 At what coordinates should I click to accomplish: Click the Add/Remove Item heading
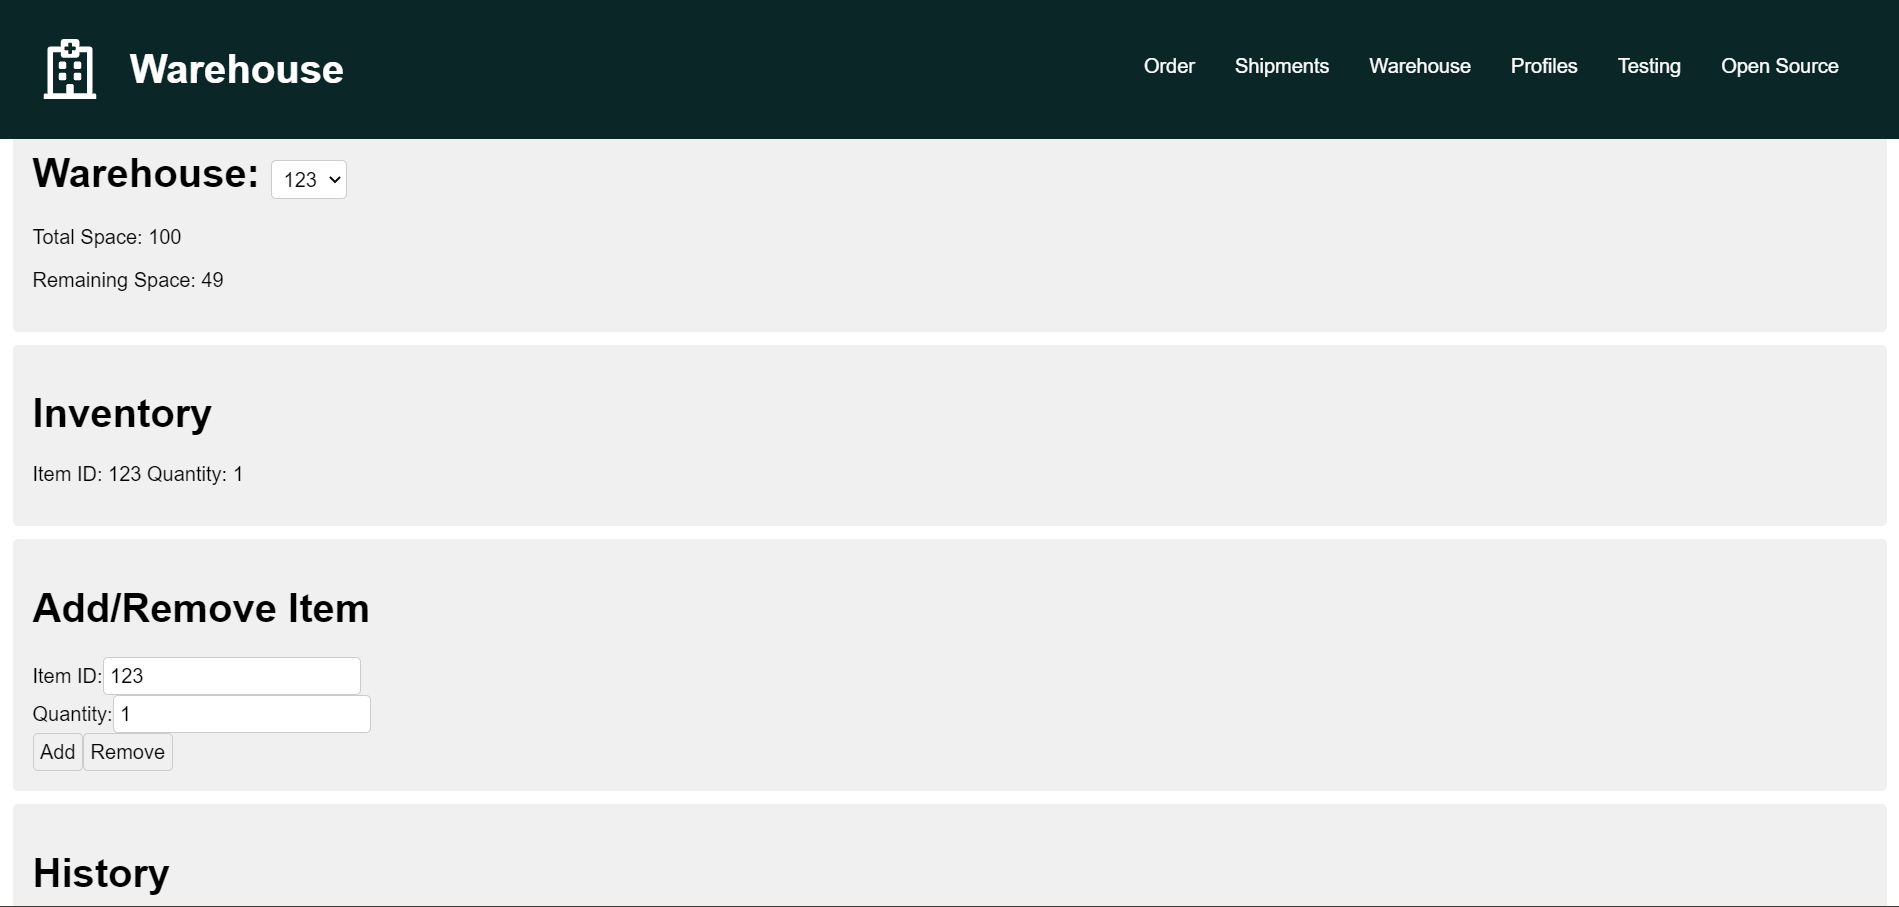coord(201,608)
